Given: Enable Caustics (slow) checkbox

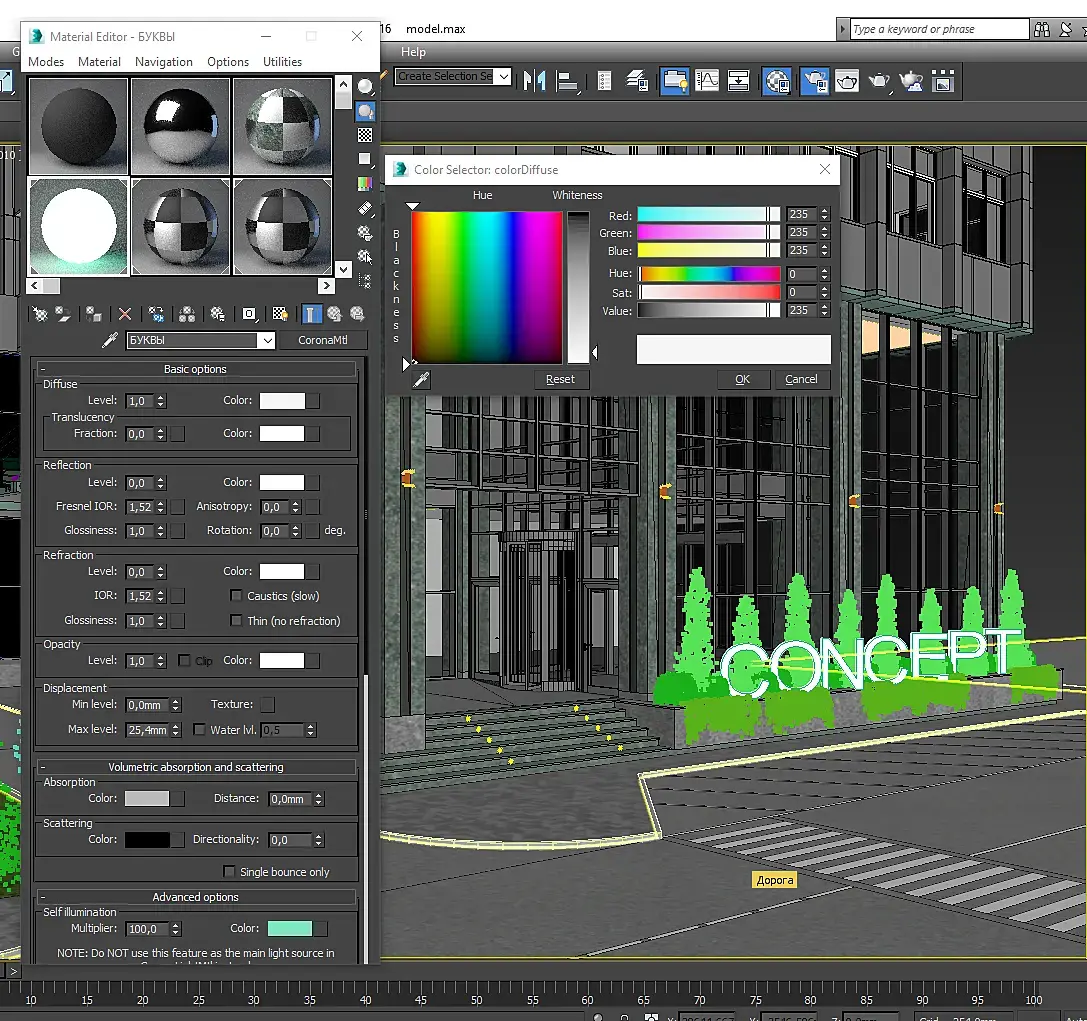Looking at the screenshot, I should 237,596.
